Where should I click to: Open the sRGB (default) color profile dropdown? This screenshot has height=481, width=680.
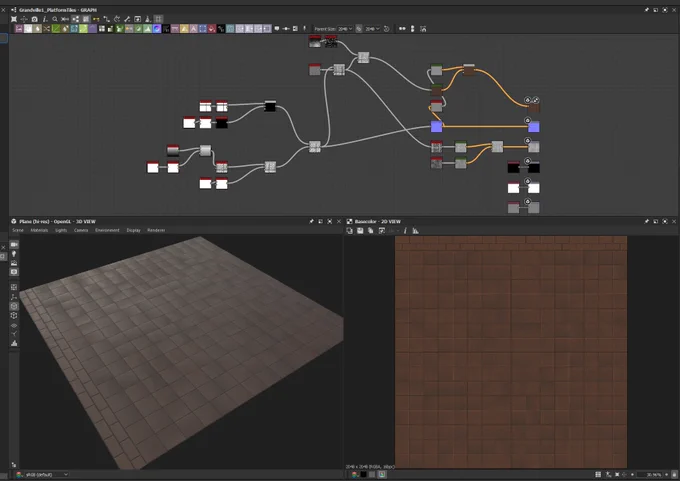tap(42, 474)
